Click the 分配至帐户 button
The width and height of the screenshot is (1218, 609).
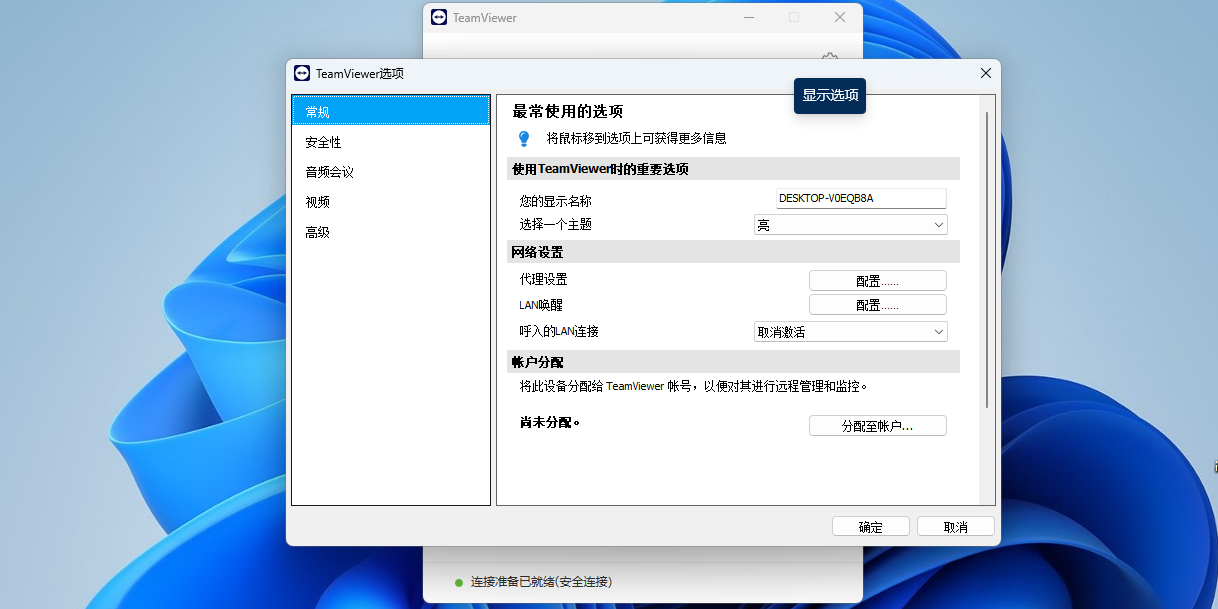pos(877,425)
